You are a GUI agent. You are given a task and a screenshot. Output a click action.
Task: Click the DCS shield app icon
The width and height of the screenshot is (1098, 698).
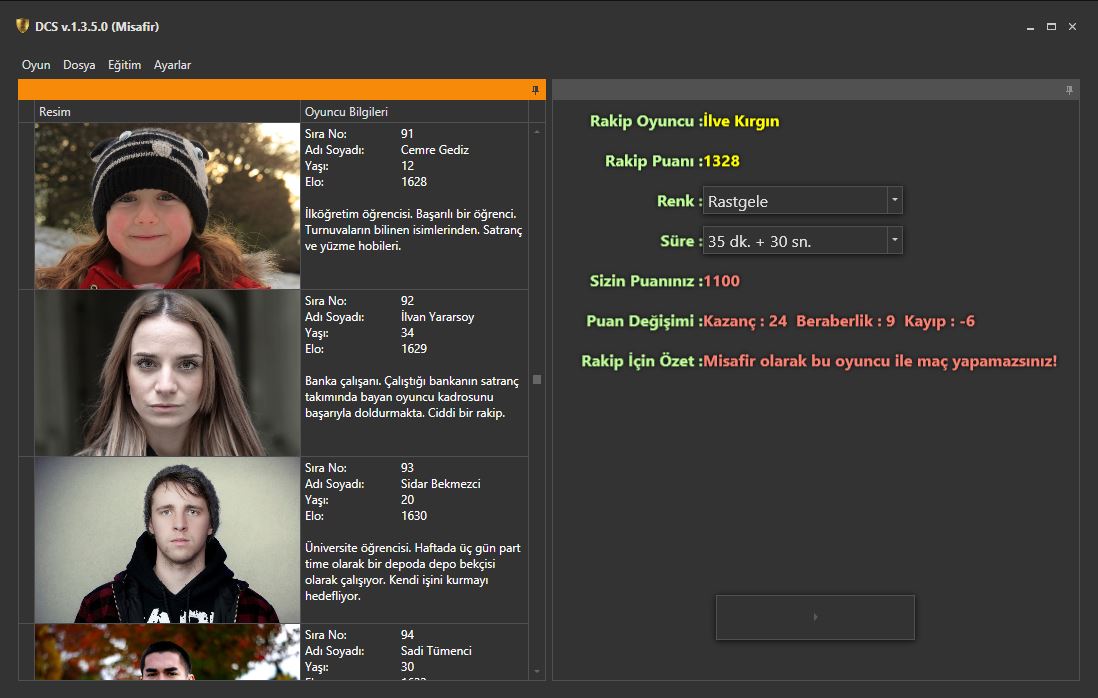coord(22,26)
